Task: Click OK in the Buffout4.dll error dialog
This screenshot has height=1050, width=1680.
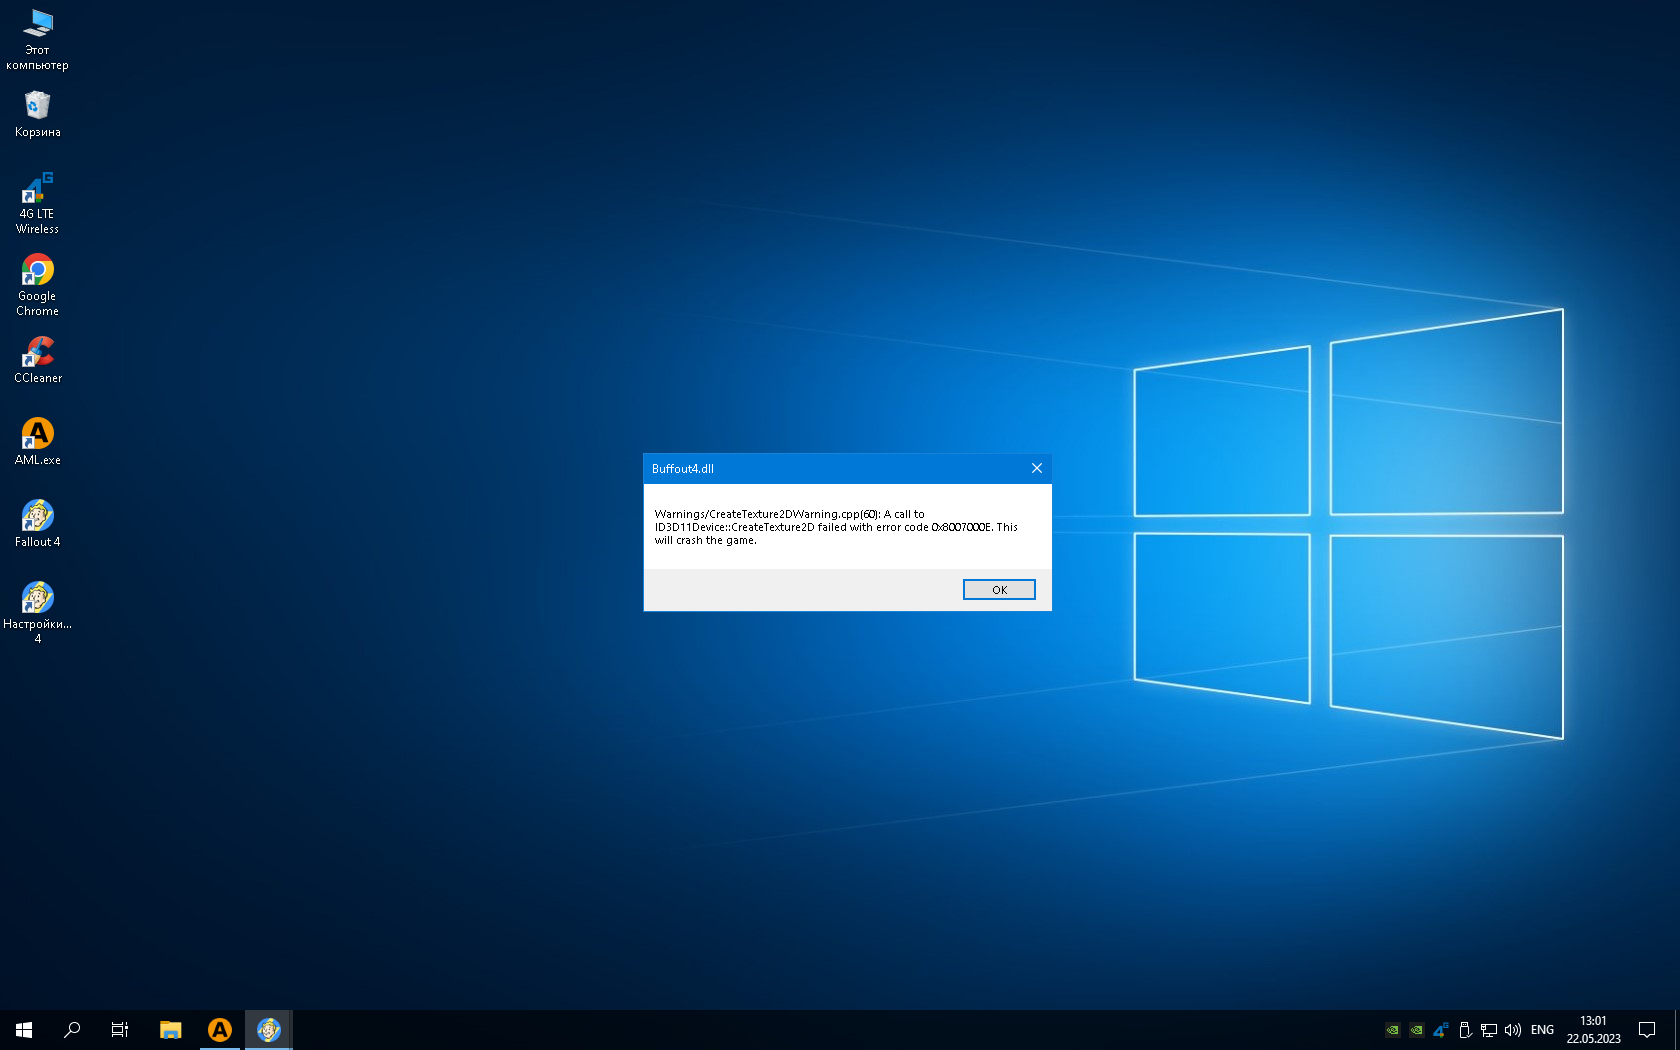Action: tap(998, 590)
